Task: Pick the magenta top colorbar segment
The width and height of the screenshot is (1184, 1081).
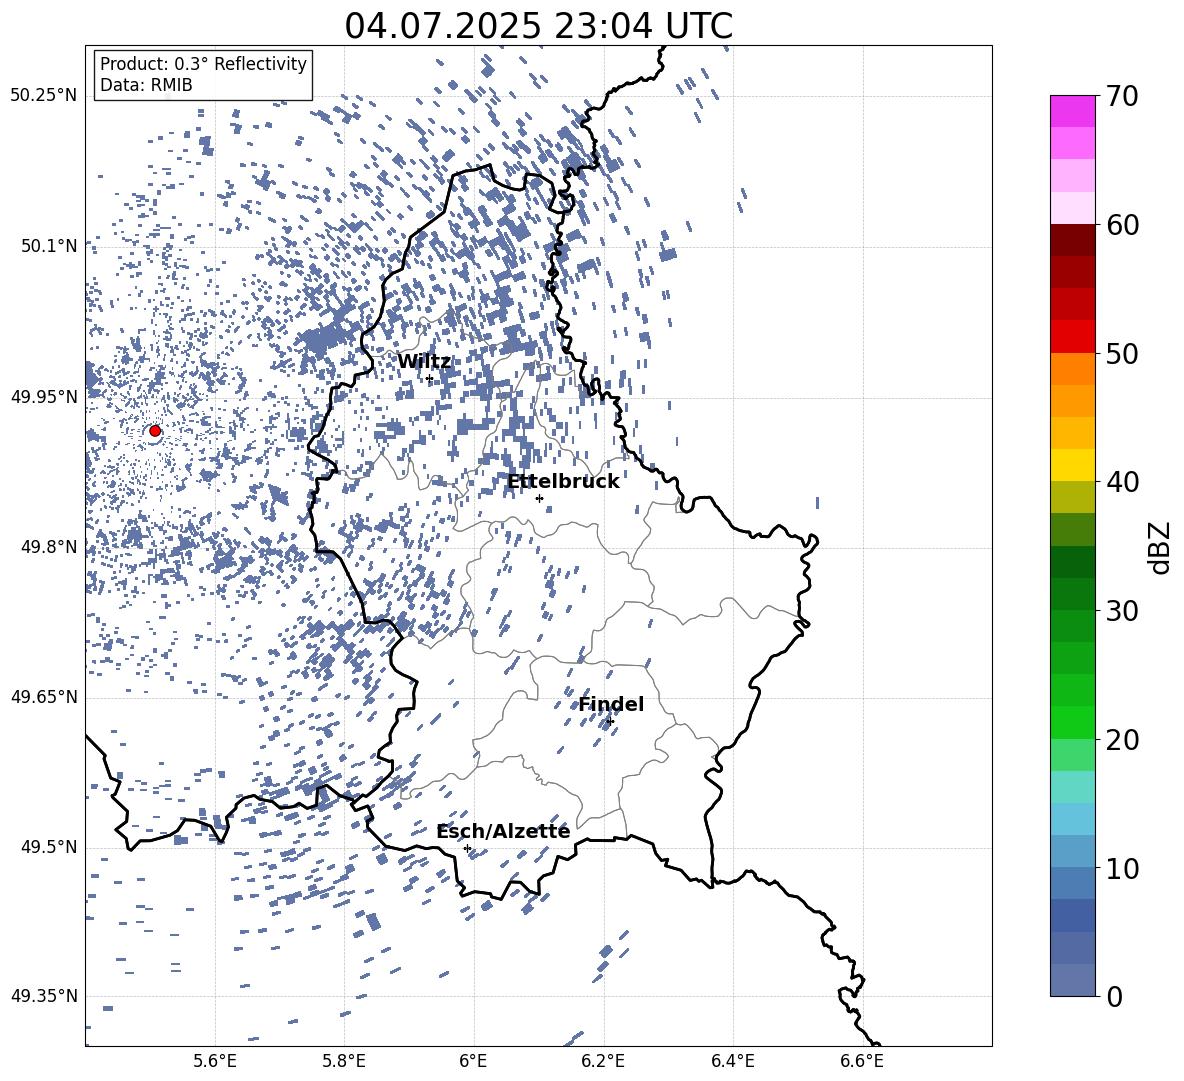Action: [1073, 112]
